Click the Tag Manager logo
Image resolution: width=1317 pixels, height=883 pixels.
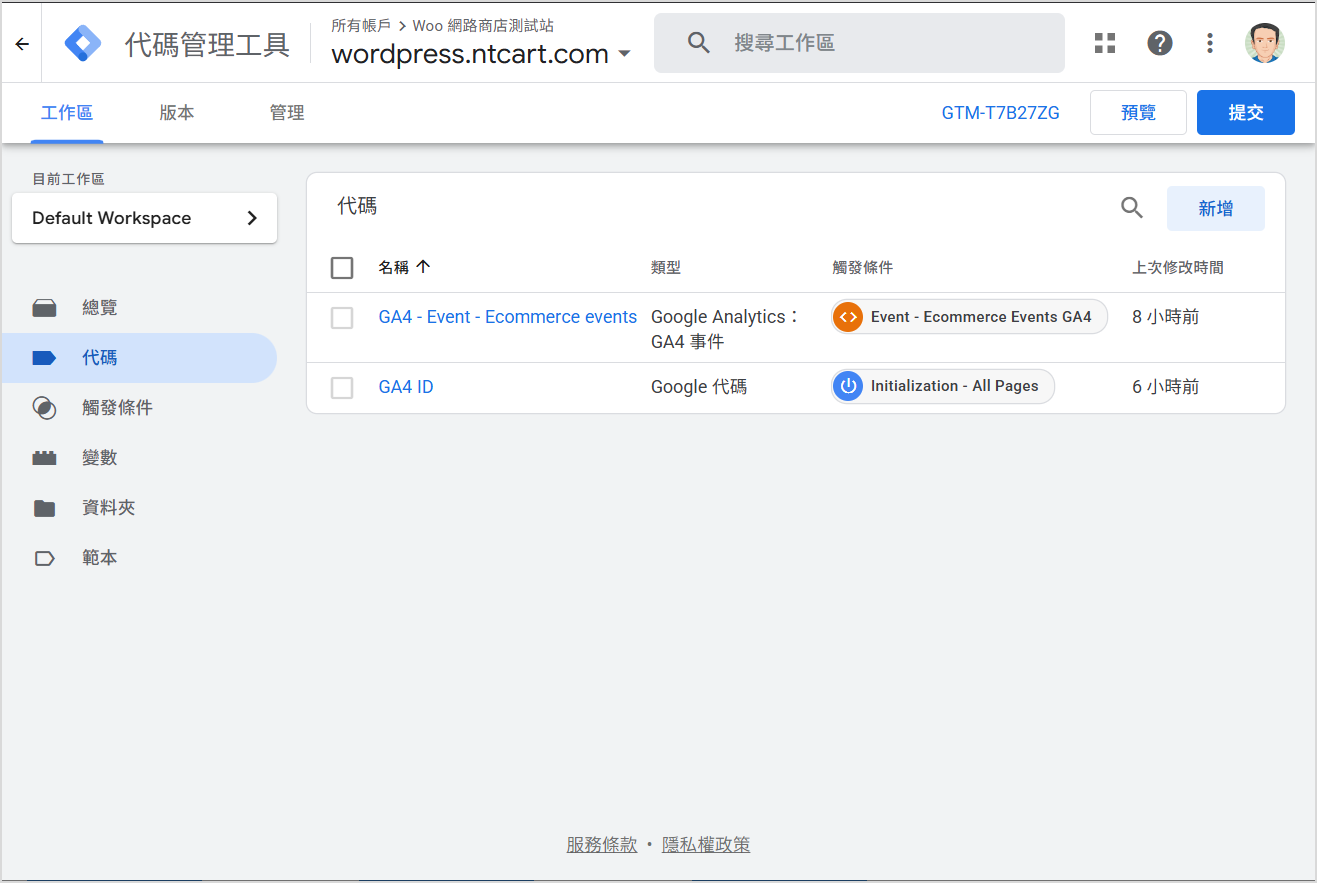pyautogui.click(x=83, y=43)
